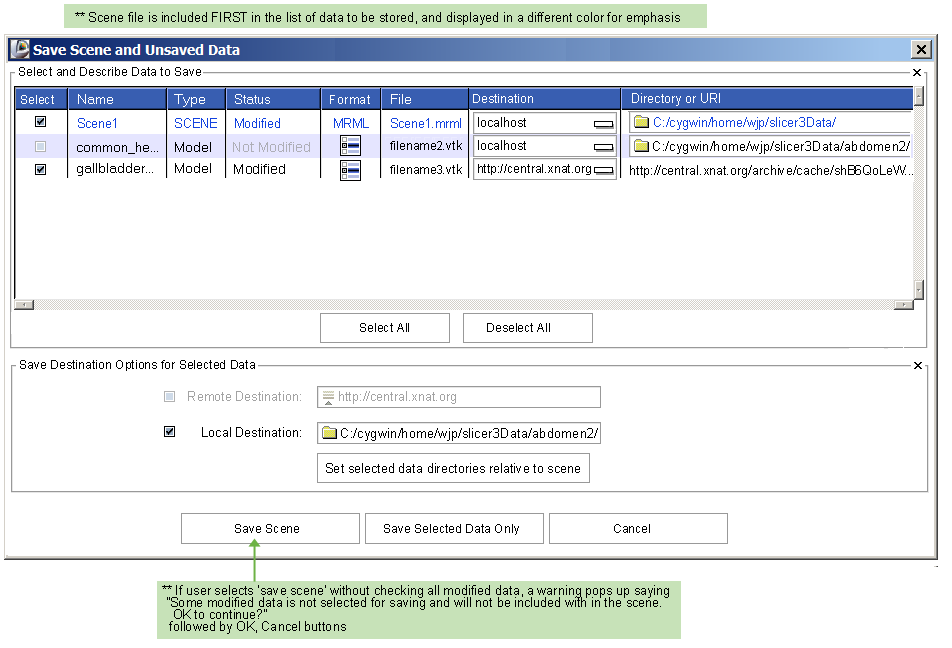This screenshot has width=952, height=648.
Task: Open Scene1 destination dropdown showing localhost
Action: [603, 124]
